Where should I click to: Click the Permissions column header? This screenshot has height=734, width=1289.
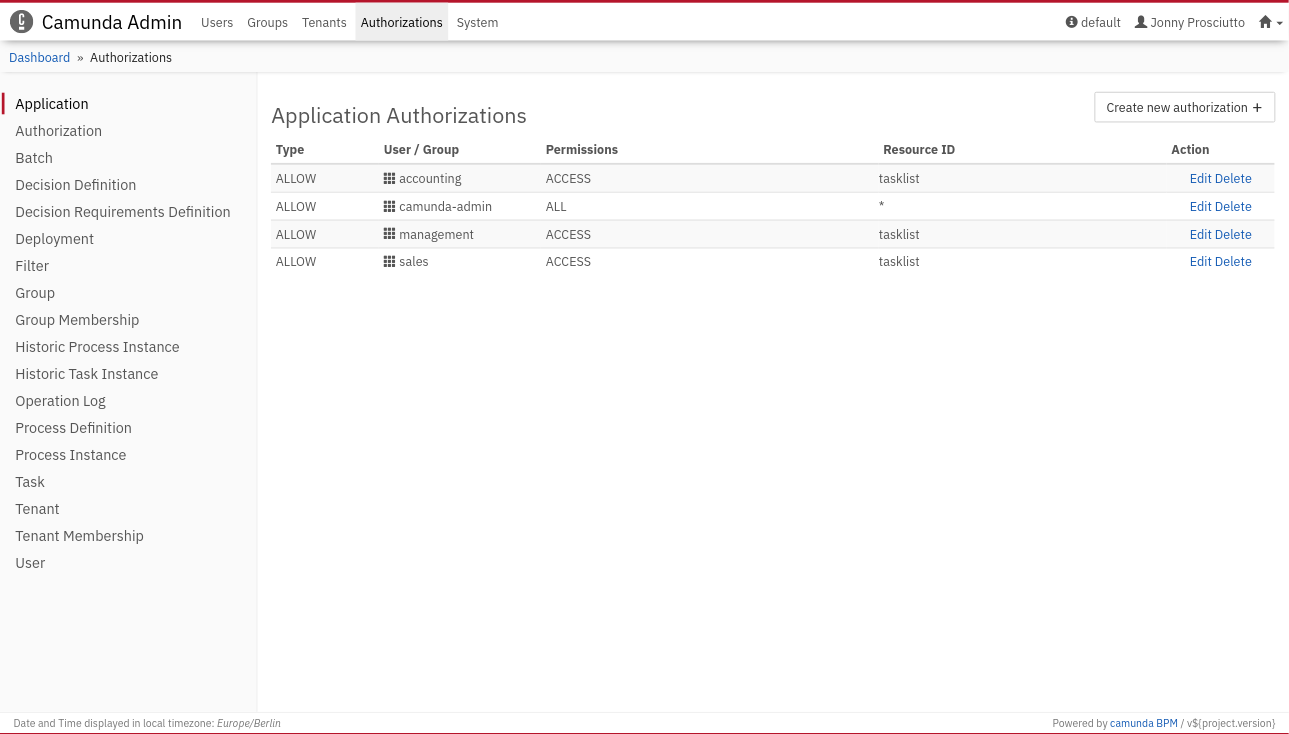(x=582, y=149)
